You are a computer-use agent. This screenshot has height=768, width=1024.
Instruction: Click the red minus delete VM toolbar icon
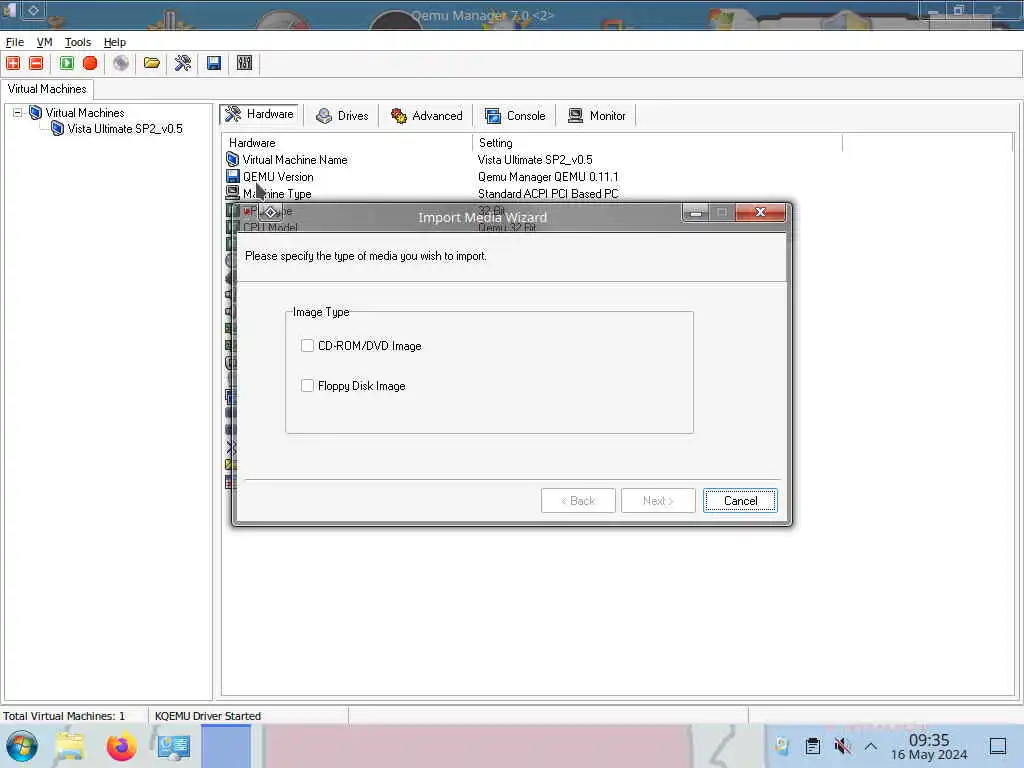point(37,63)
